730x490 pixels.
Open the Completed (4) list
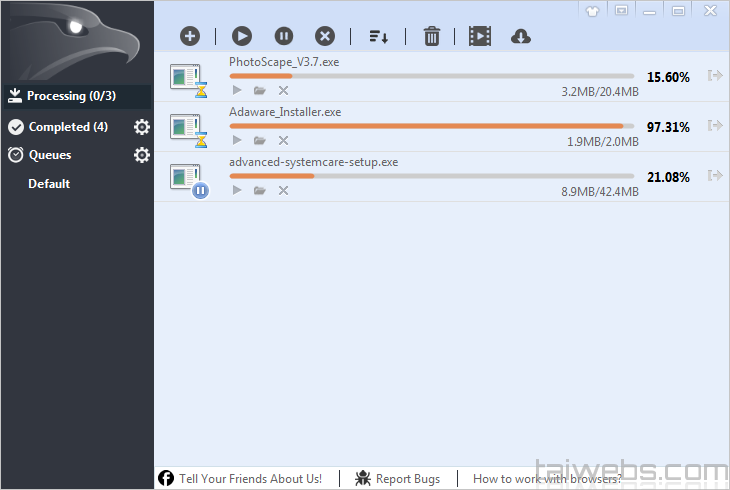(x=67, y=127)
